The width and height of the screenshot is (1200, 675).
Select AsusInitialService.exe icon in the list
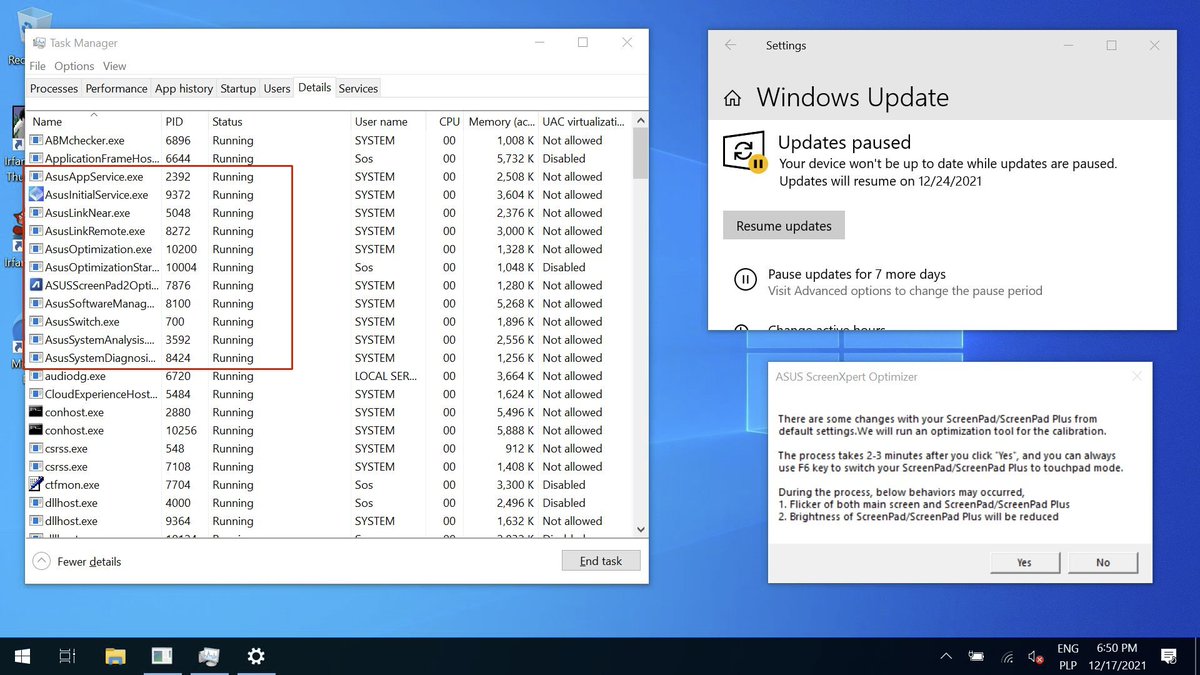click(x=37, y=195)
